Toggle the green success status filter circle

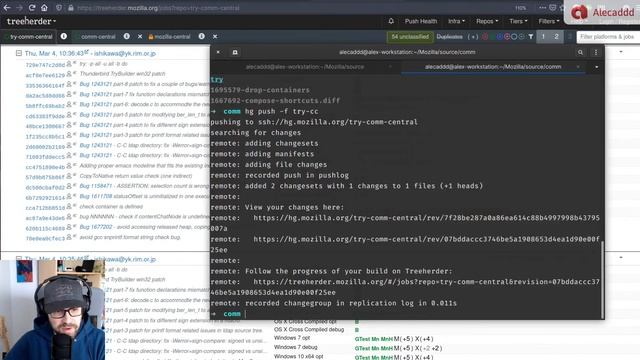coord(492,37)
